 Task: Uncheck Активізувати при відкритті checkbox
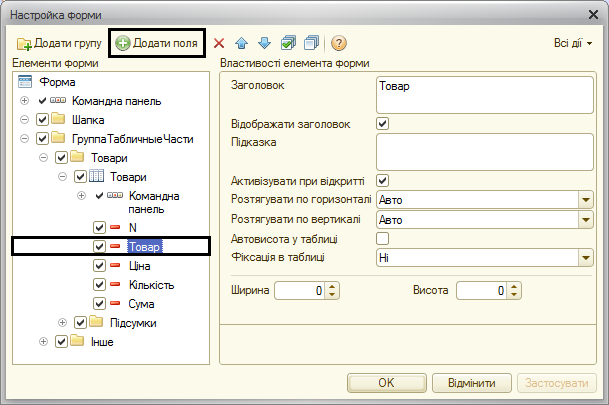pyautogui.click(x=383, y=181)
